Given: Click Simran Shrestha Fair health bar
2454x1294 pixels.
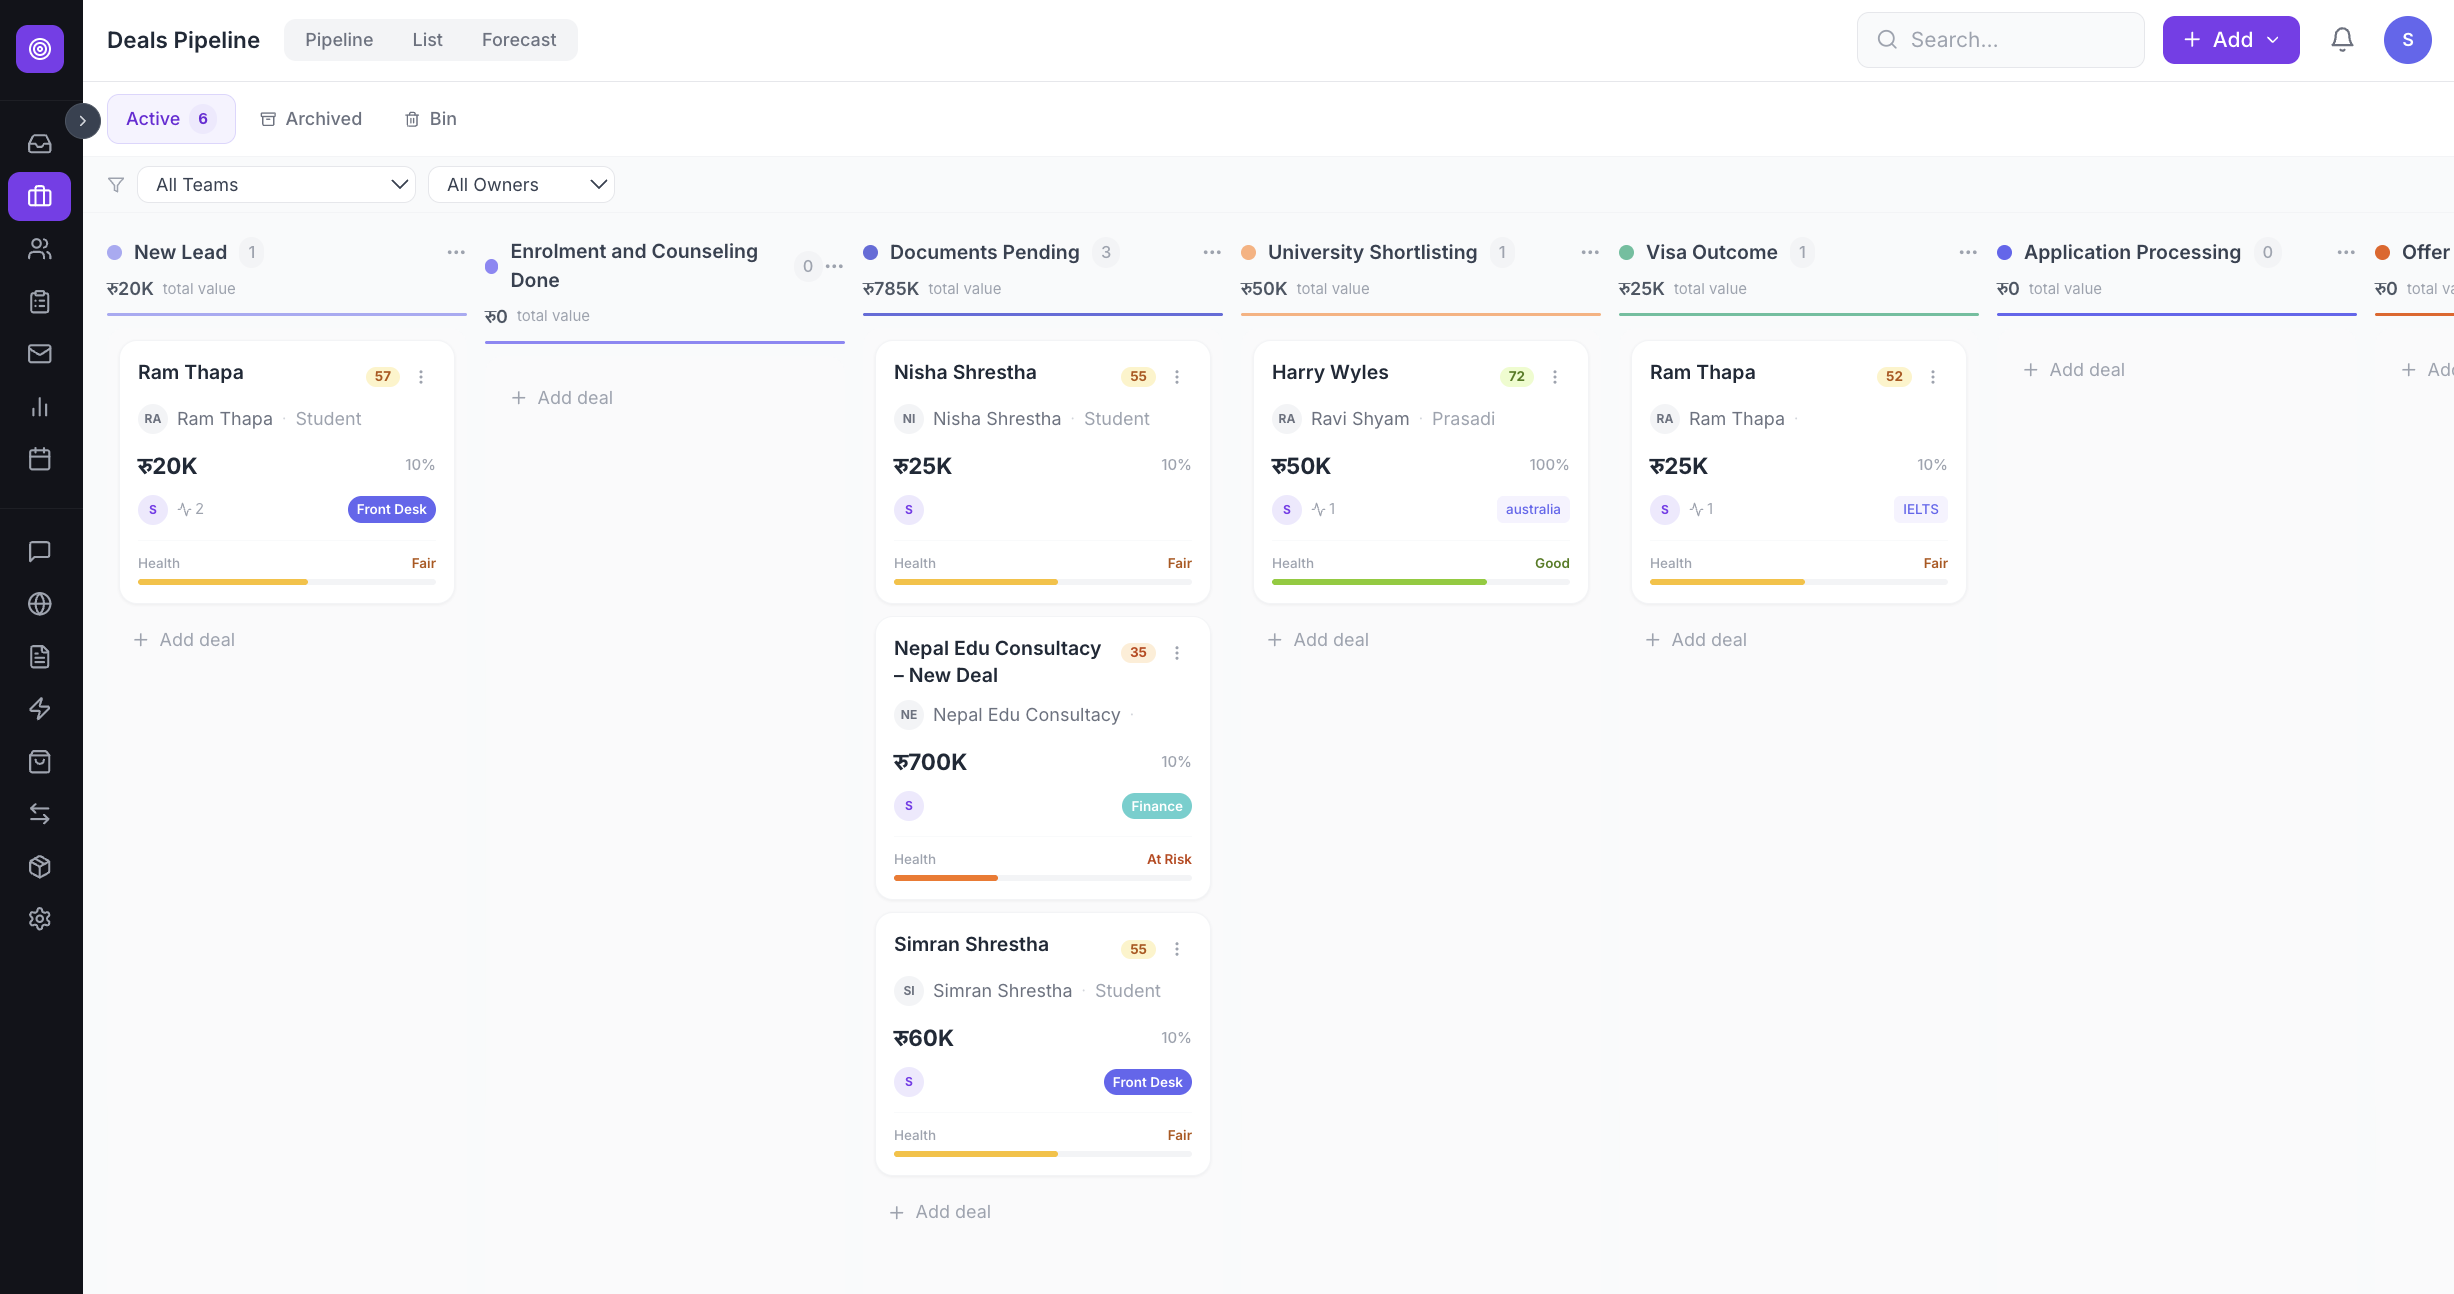Looking at the screenshot, I should (x=1043, y=1154).
